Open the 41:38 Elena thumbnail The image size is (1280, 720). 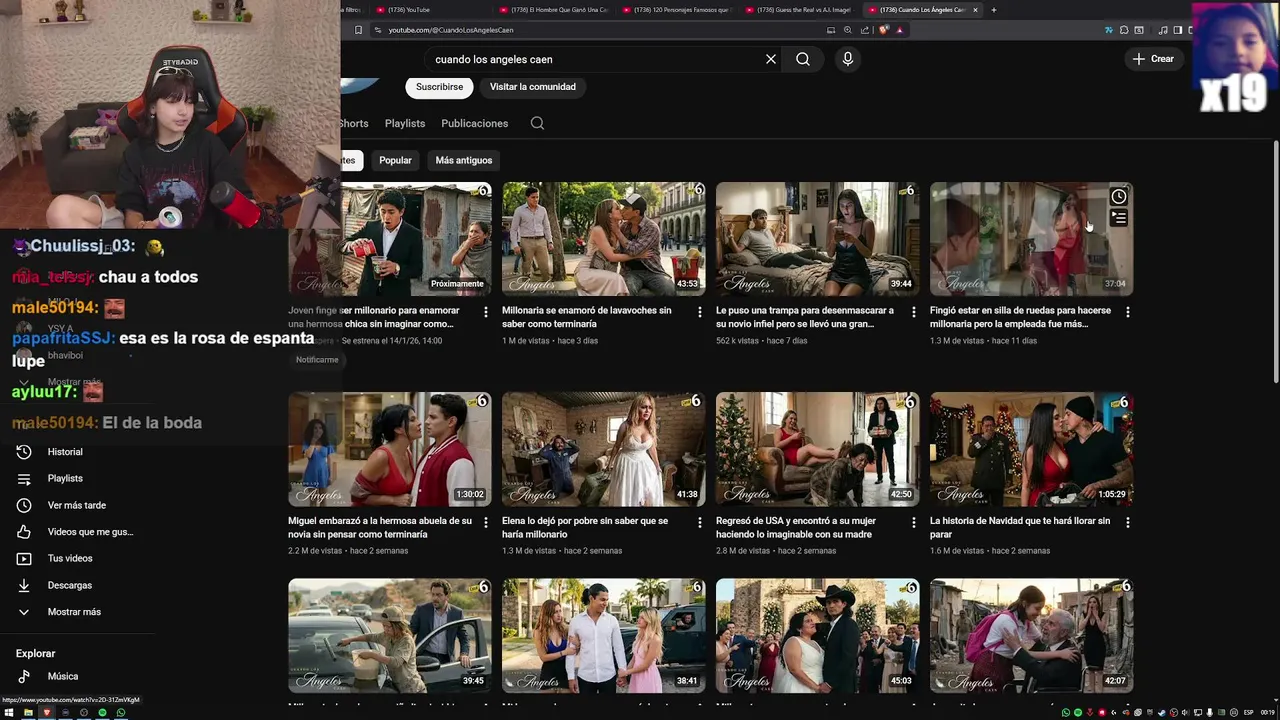click(603, 449)
